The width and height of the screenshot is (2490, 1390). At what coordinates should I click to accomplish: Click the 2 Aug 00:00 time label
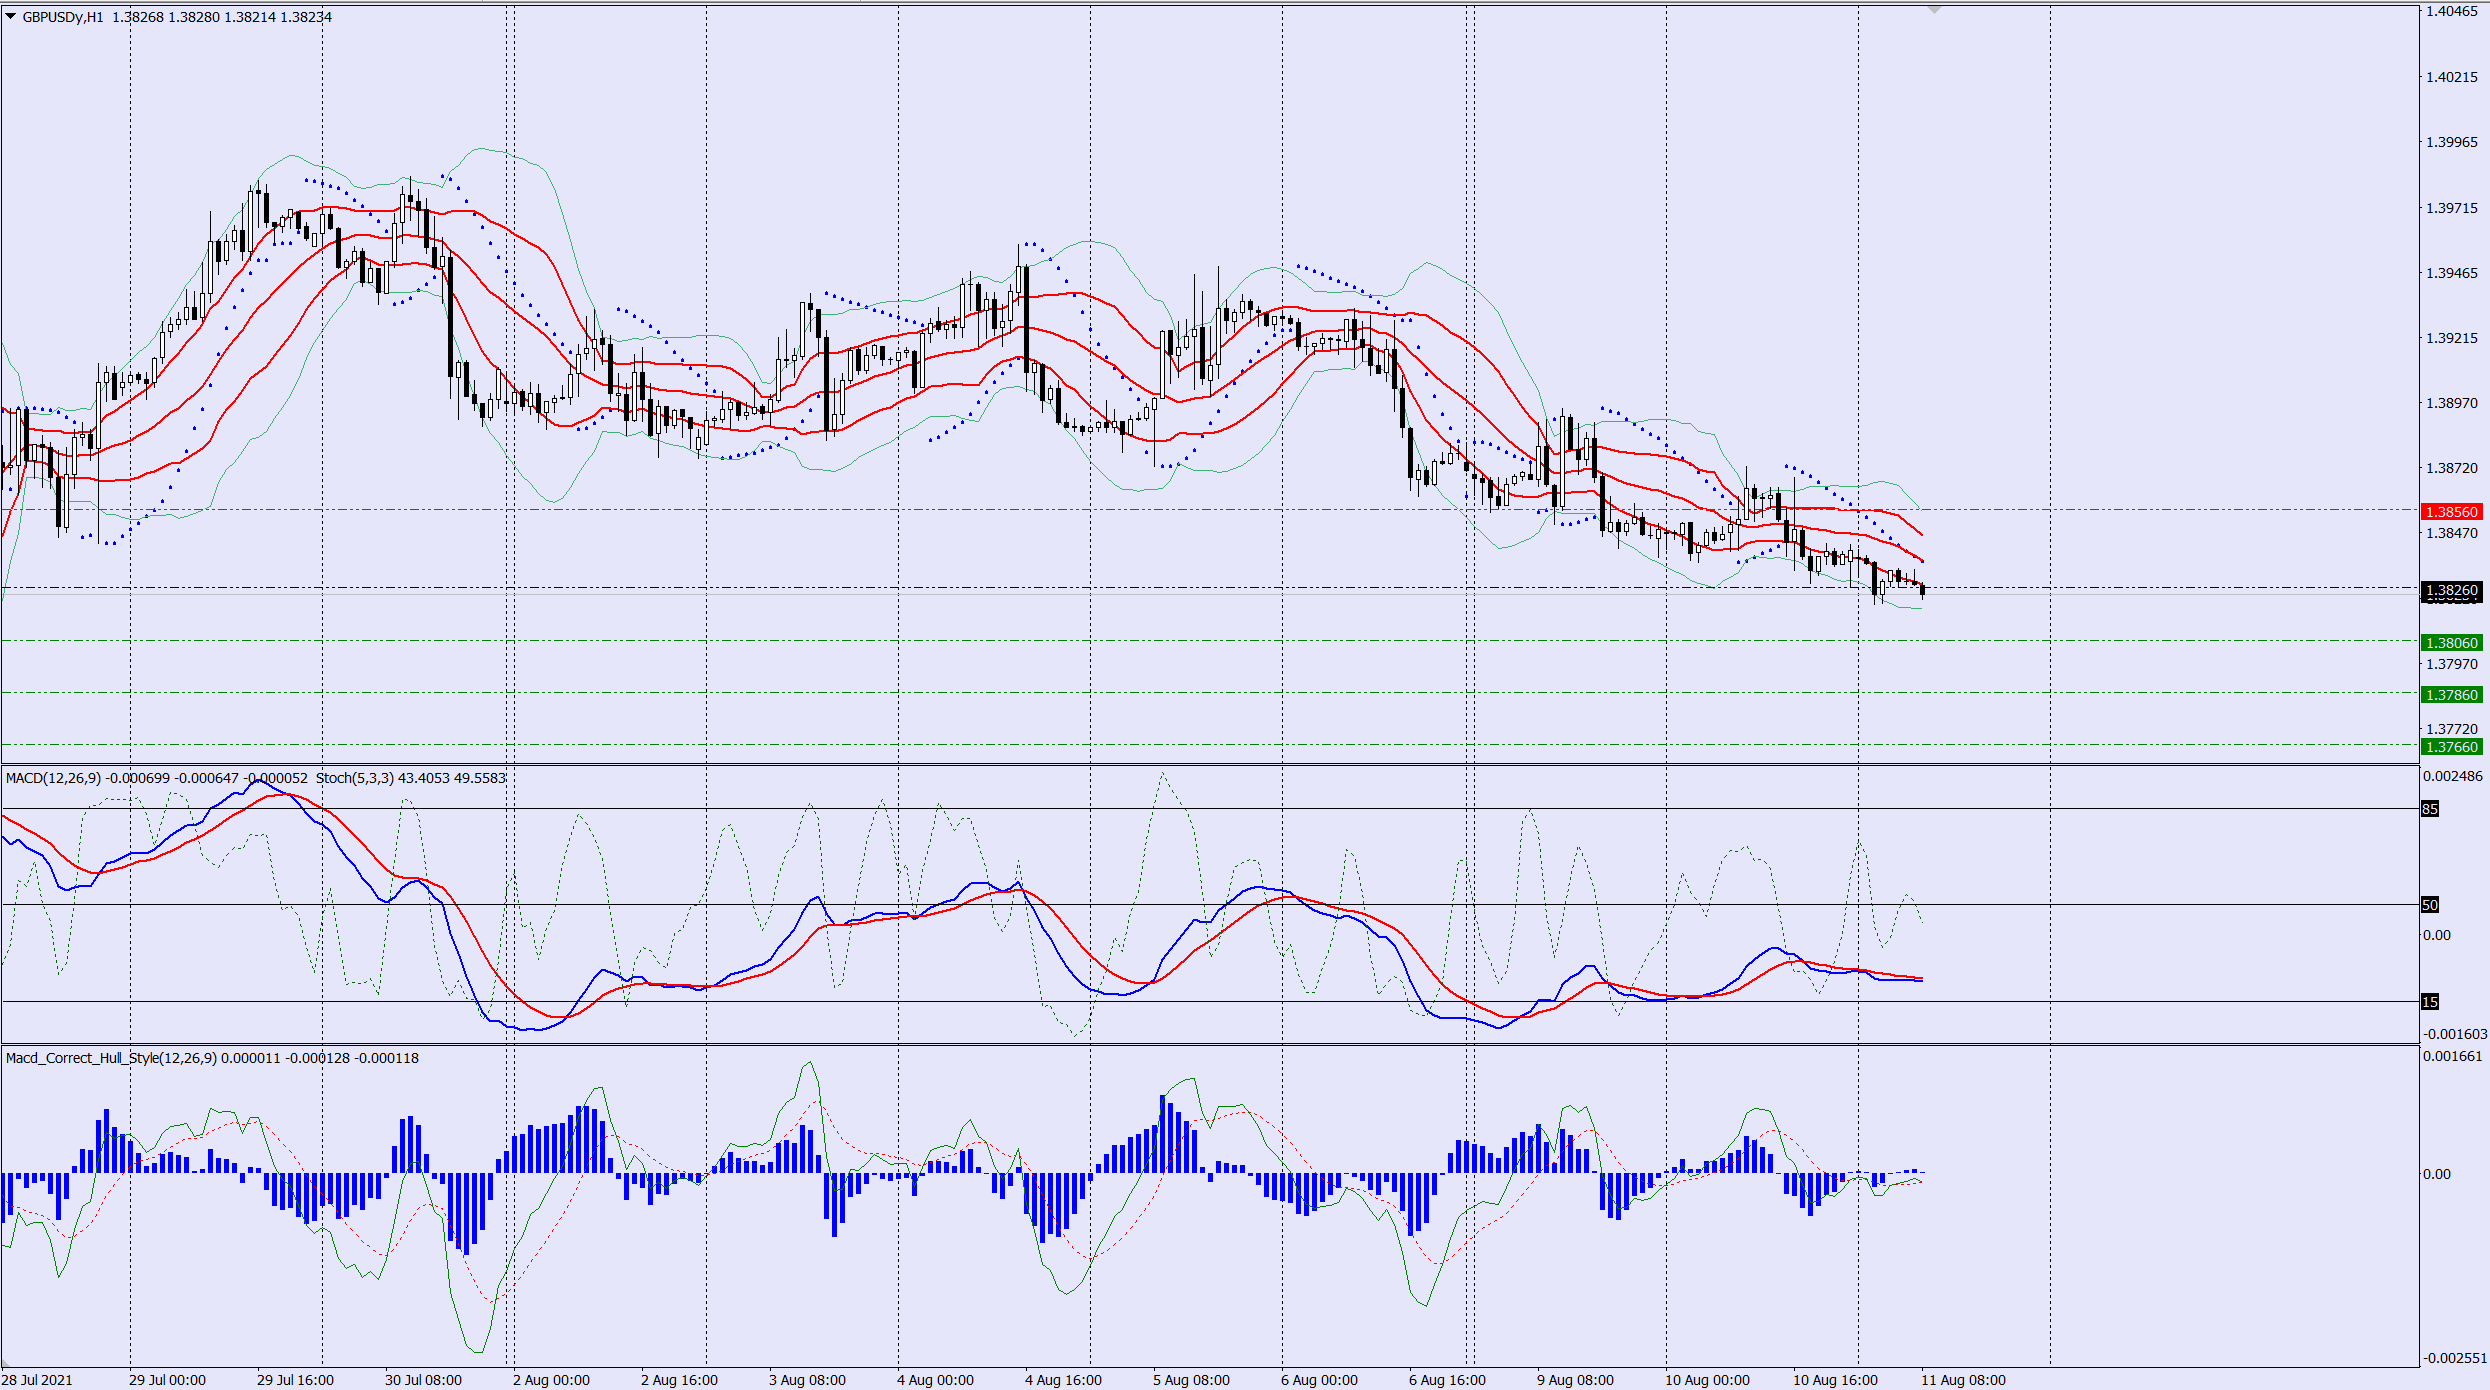(551, 1380)
